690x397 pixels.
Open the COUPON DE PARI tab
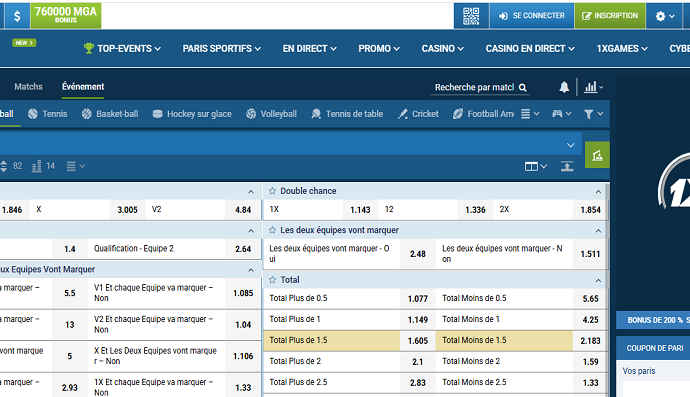[x=653, y=348]
